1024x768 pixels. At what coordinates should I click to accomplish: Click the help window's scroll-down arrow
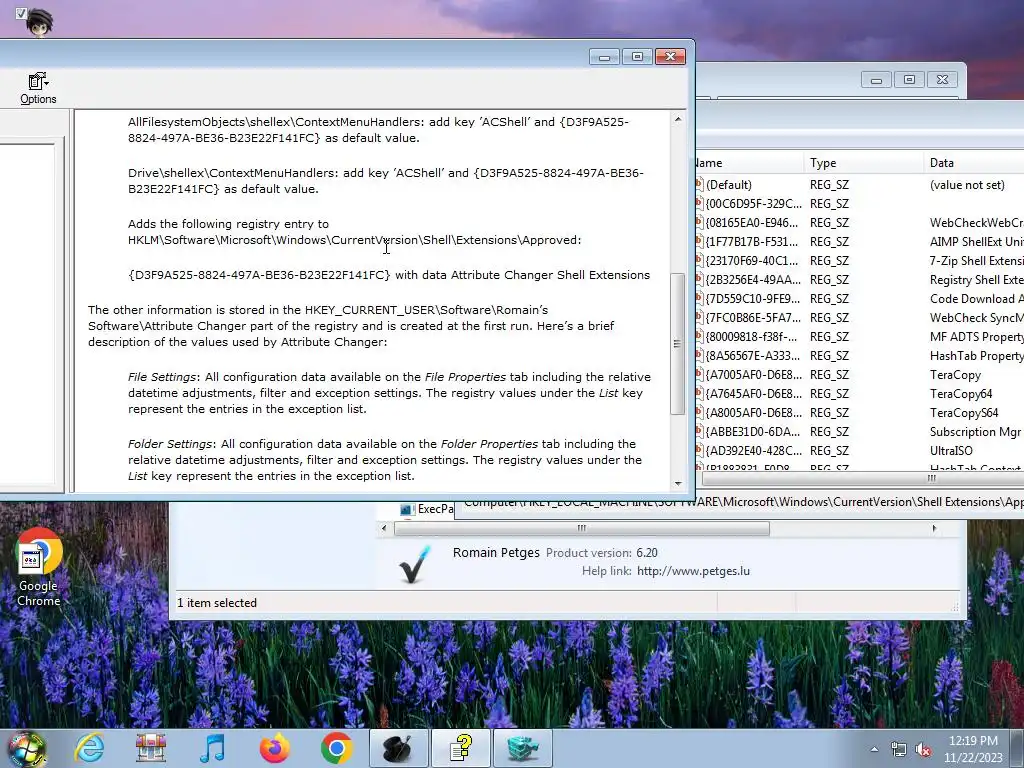pos(678,483)
